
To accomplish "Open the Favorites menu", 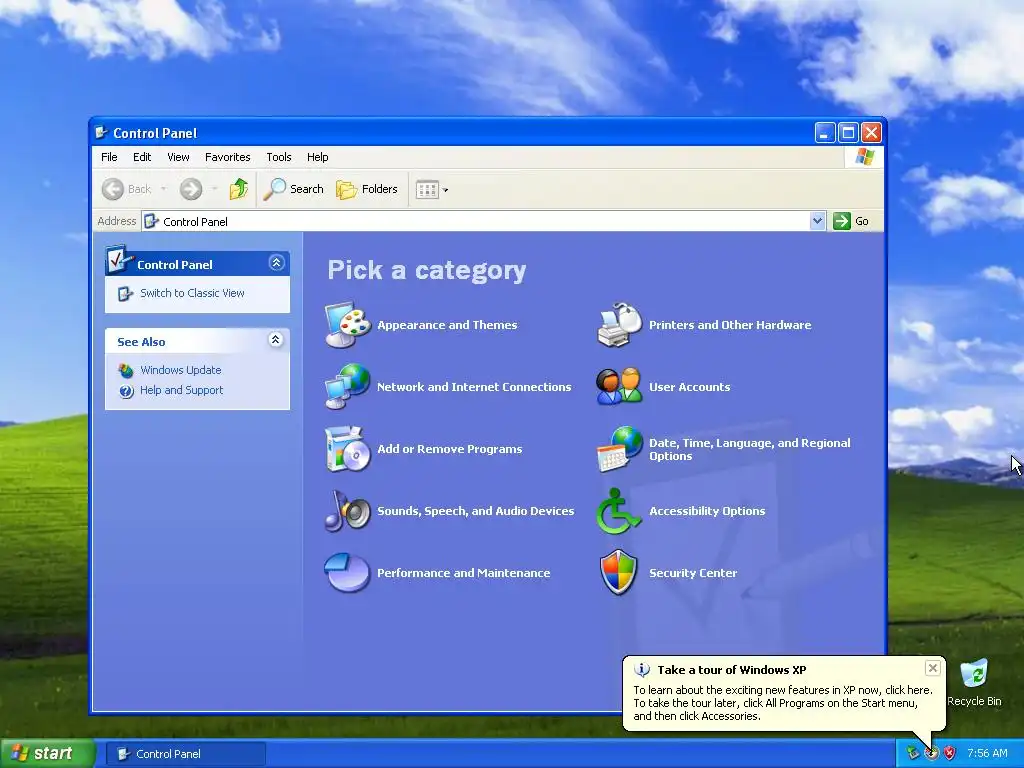I will click(227, 157).
